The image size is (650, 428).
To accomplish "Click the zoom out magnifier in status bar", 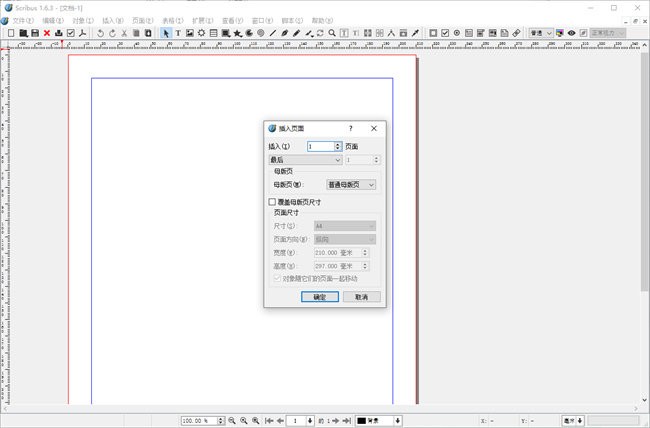I will pos(232,421).
